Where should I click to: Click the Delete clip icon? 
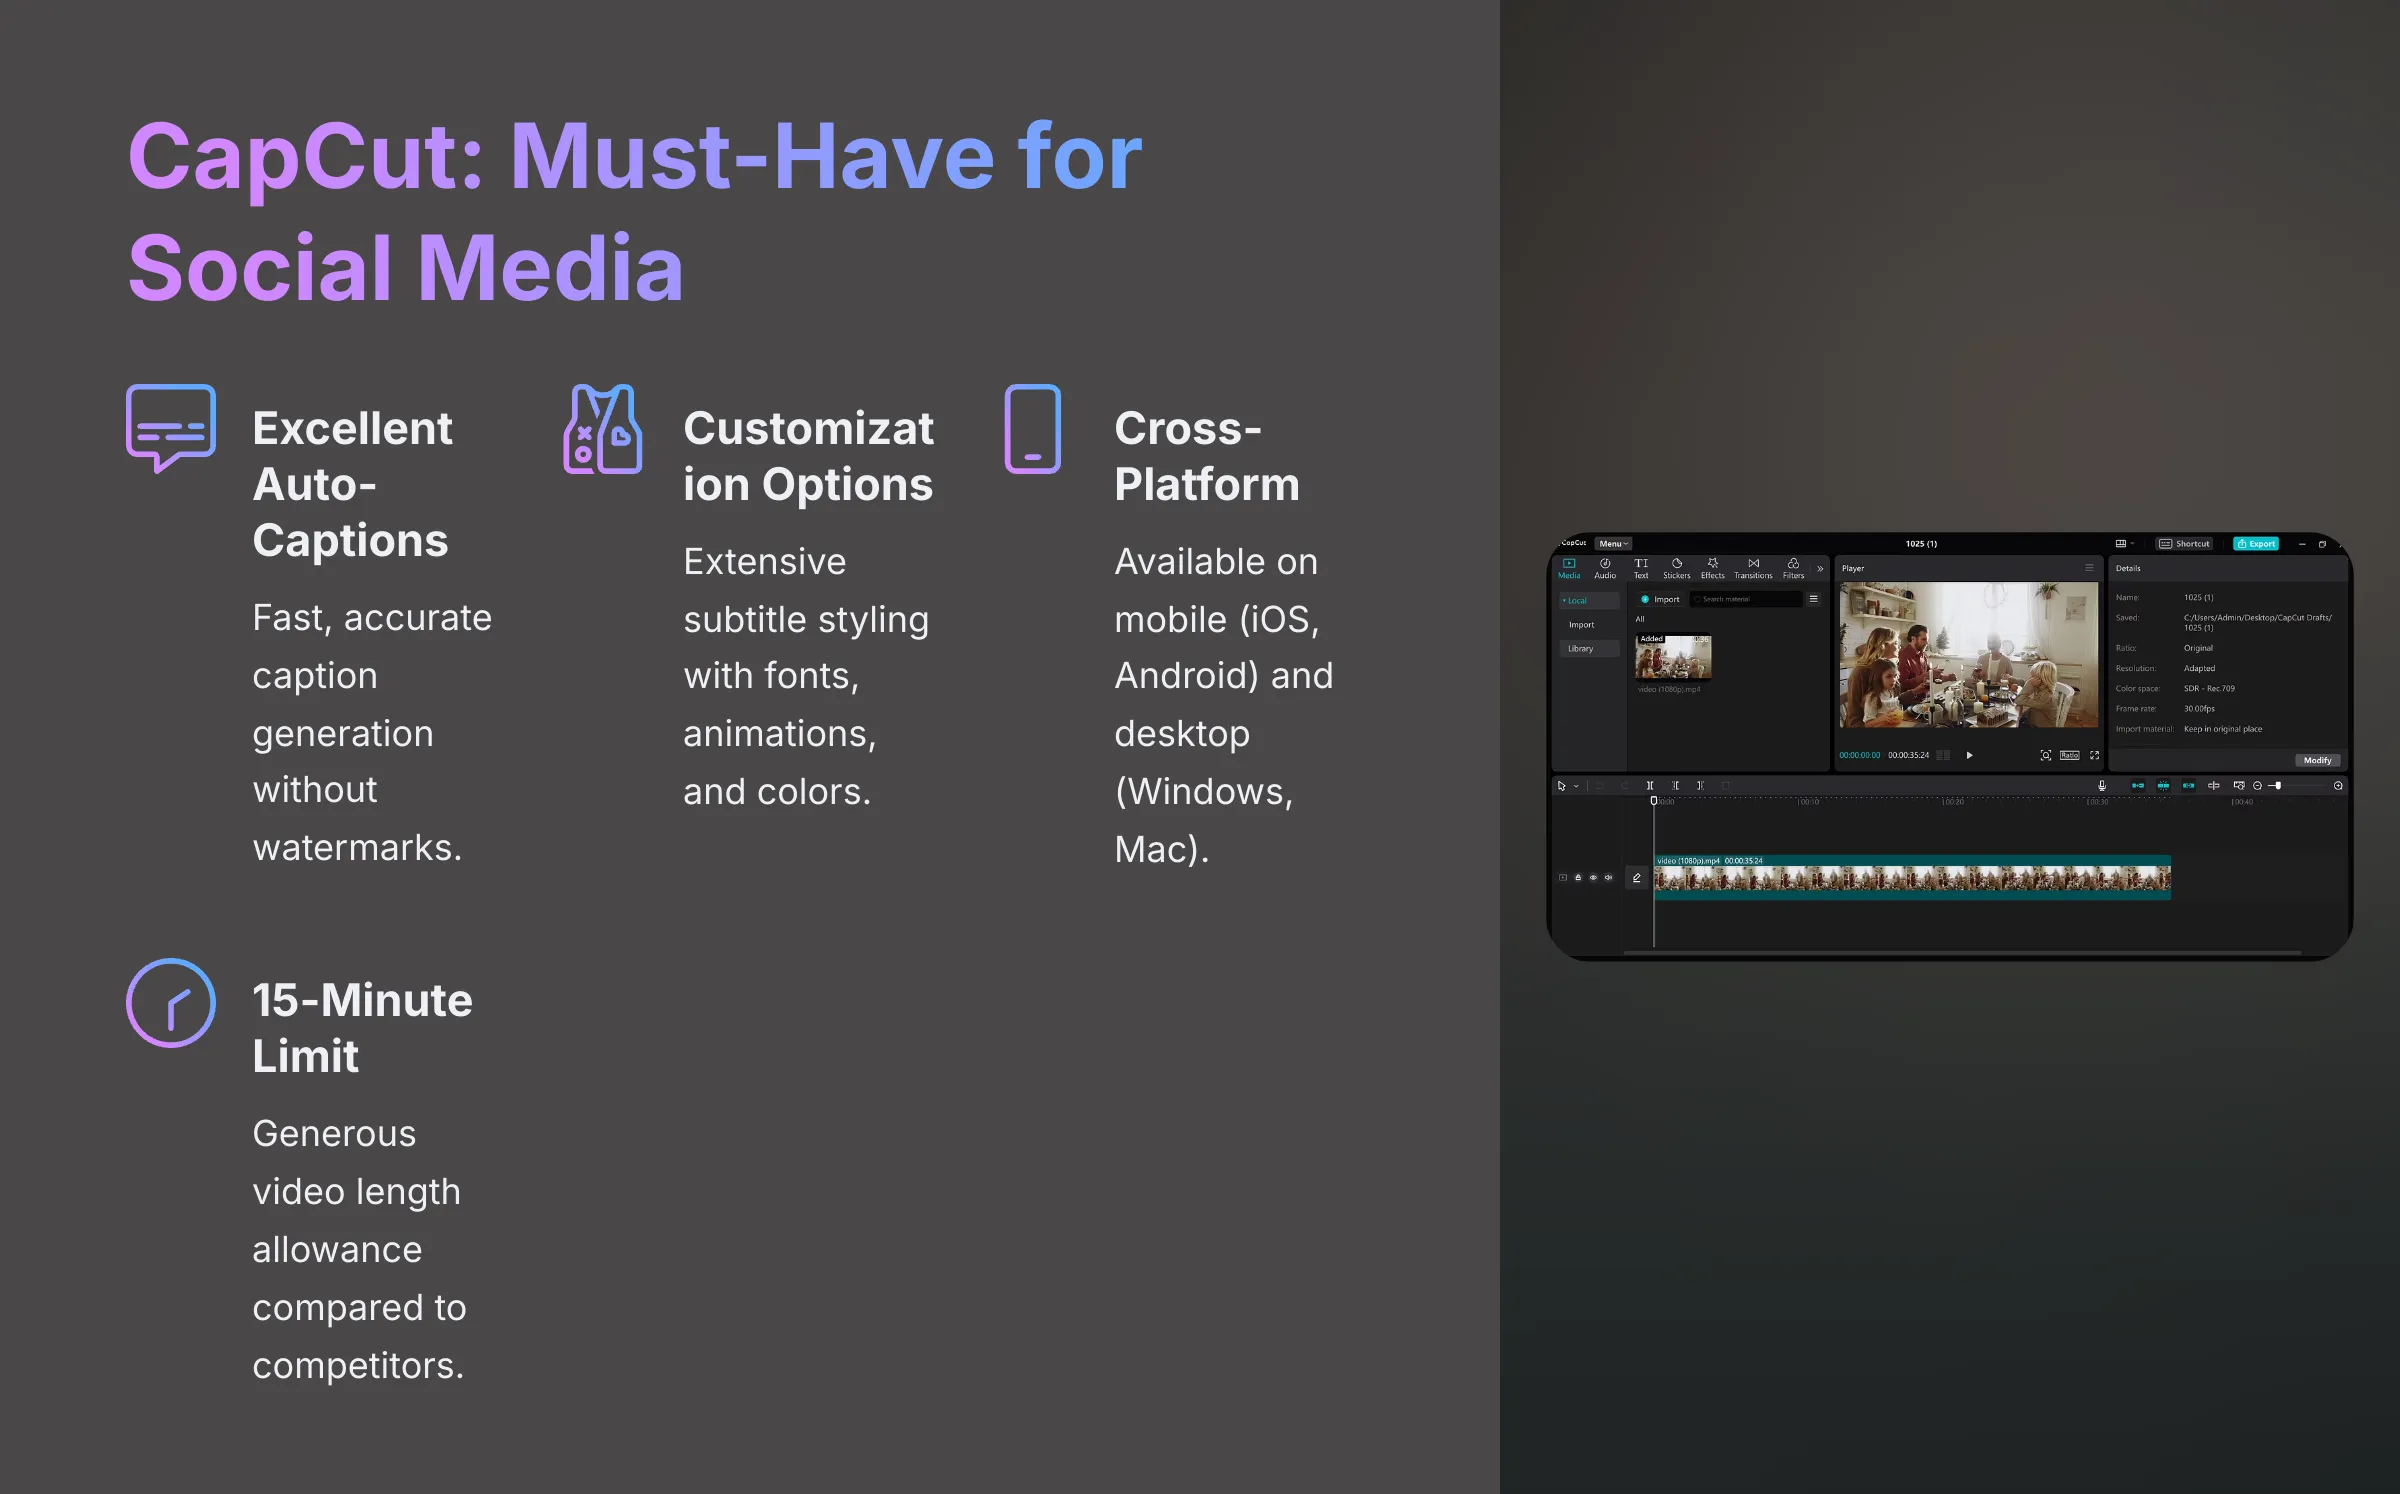pos(1725,786)
